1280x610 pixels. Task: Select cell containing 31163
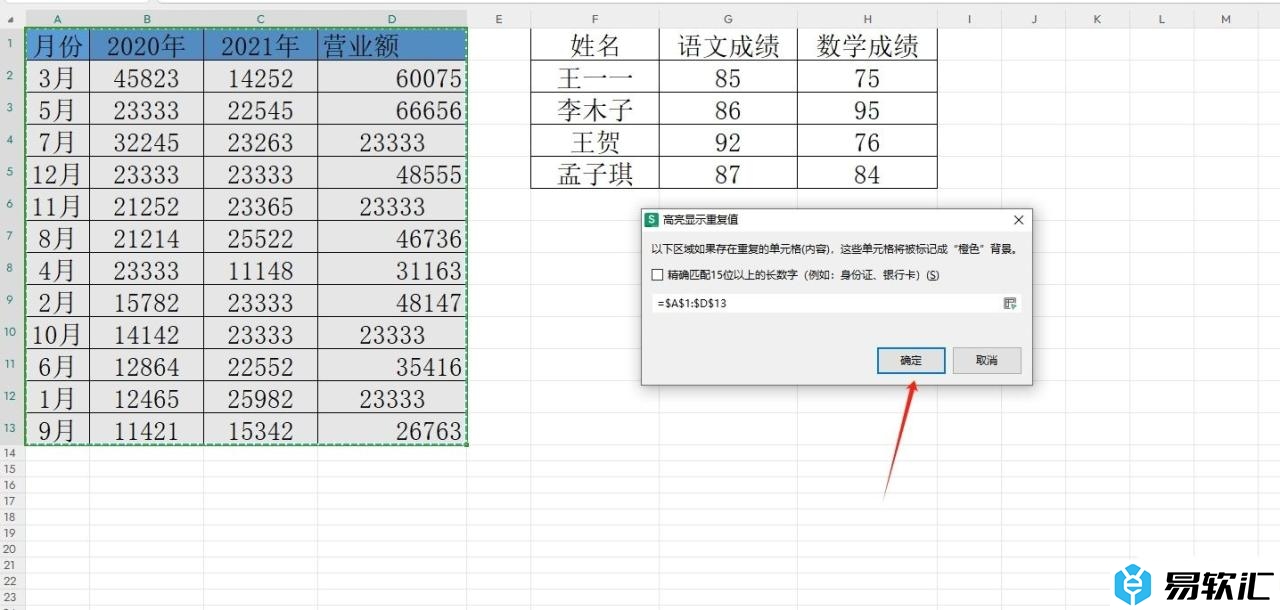pos(392,270)
